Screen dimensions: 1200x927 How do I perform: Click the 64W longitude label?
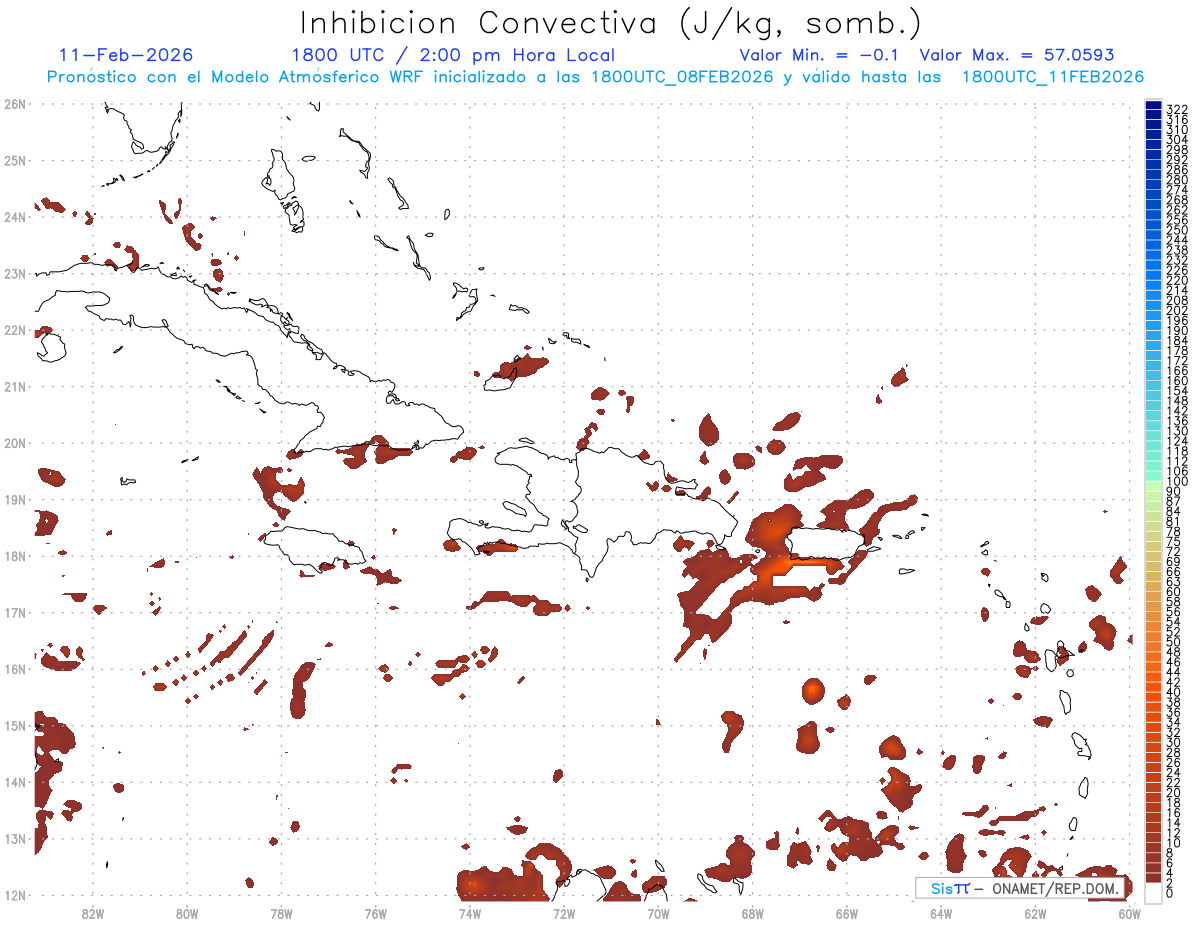(x=941, y=913)
